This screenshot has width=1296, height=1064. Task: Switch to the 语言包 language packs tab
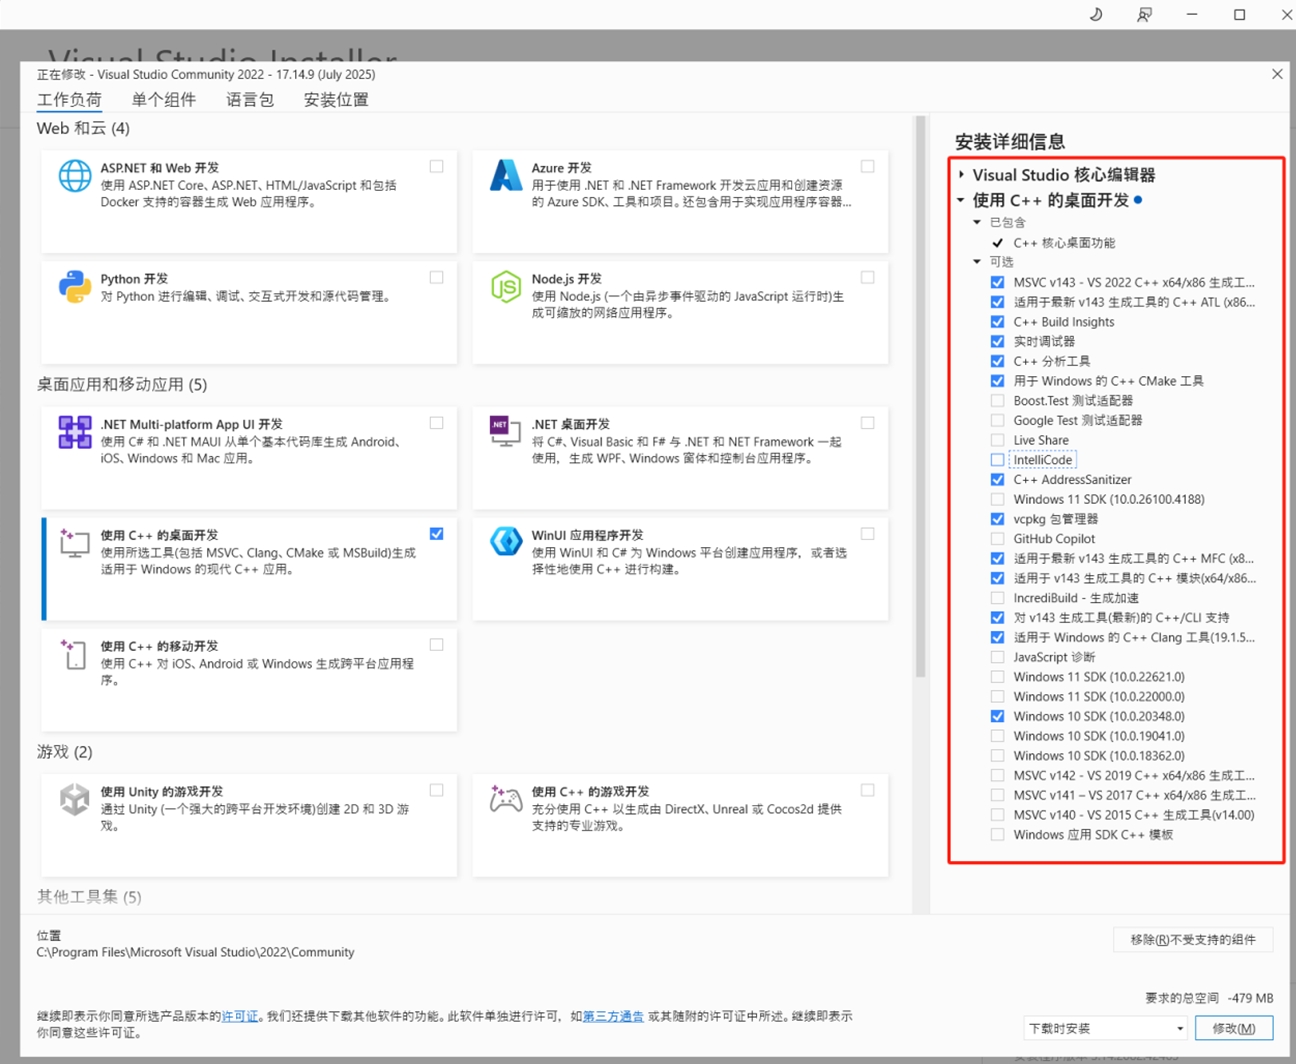(250, 100)
